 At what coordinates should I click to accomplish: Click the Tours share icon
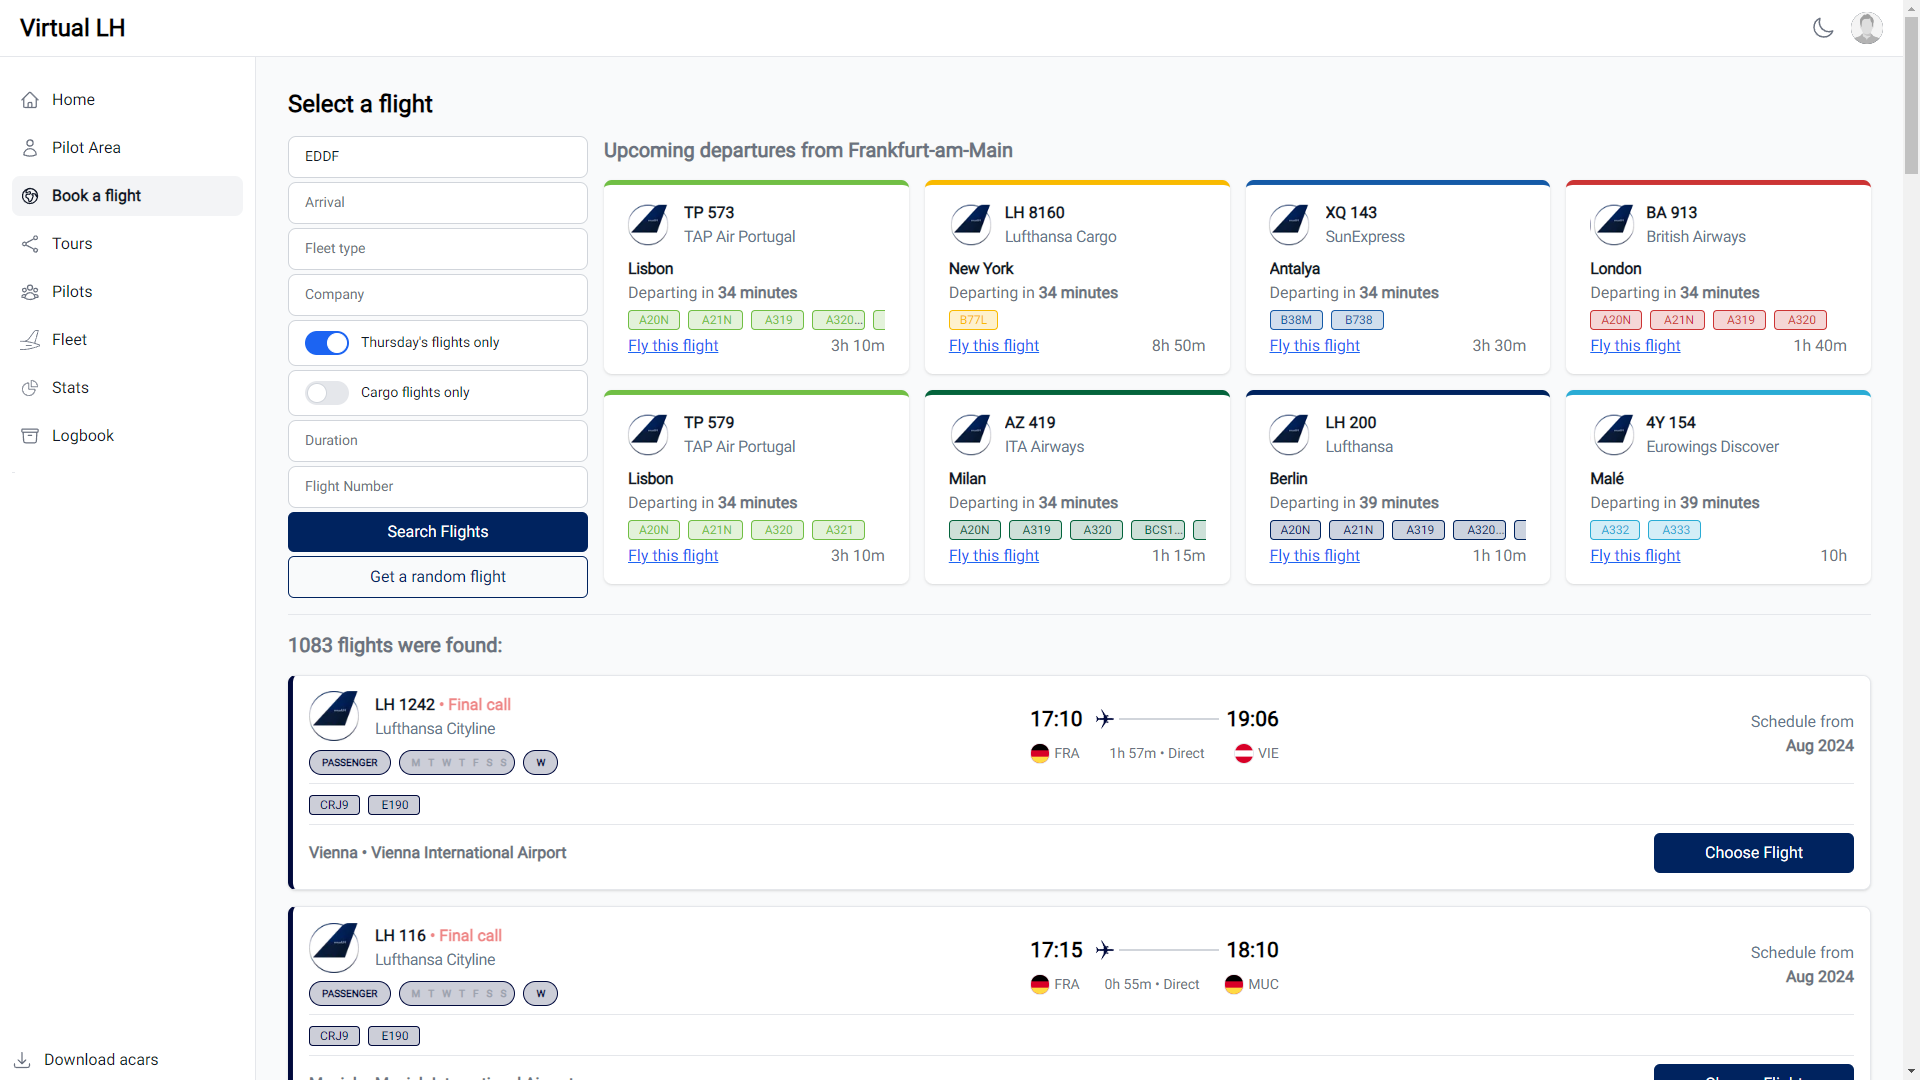30,244
